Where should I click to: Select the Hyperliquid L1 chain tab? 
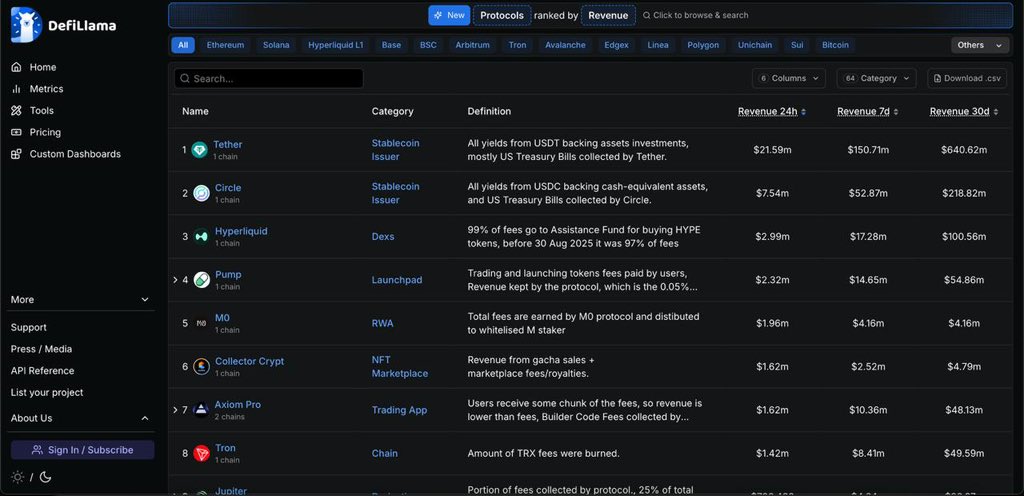tap(336, 45)
